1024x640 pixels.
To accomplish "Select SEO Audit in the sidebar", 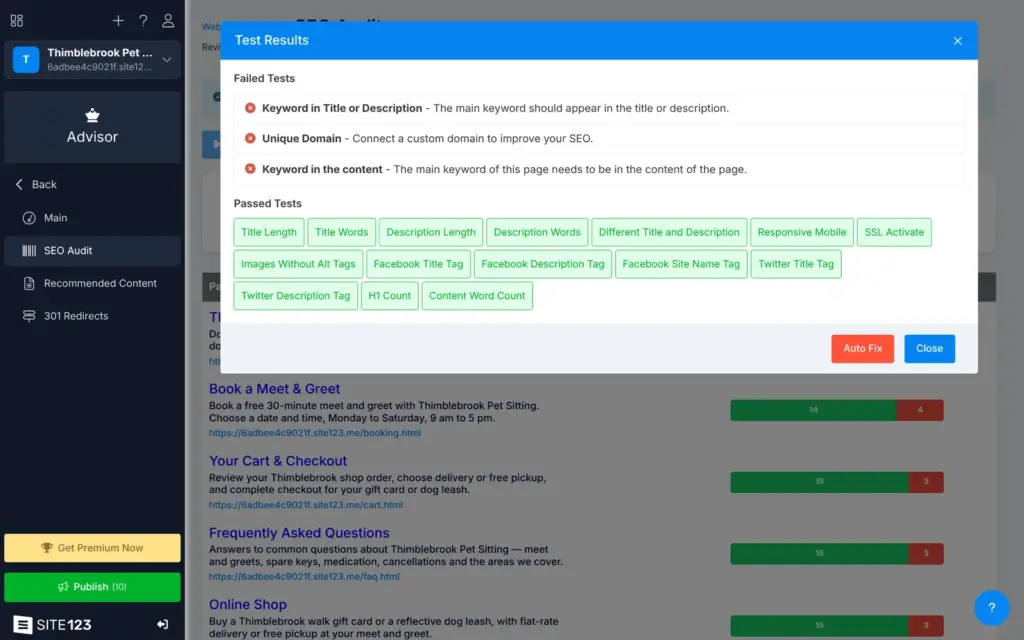I will (92, 250).
